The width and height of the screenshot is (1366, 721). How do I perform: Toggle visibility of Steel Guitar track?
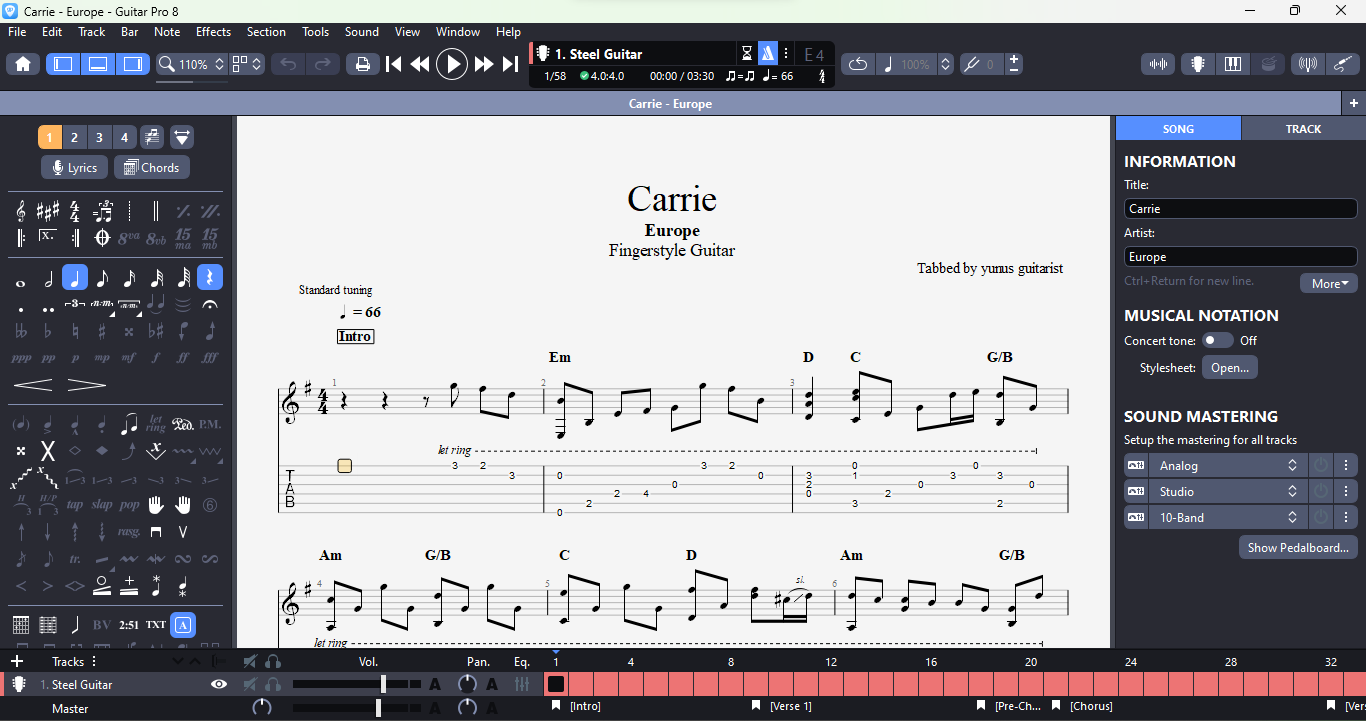[x=219, y=685]
